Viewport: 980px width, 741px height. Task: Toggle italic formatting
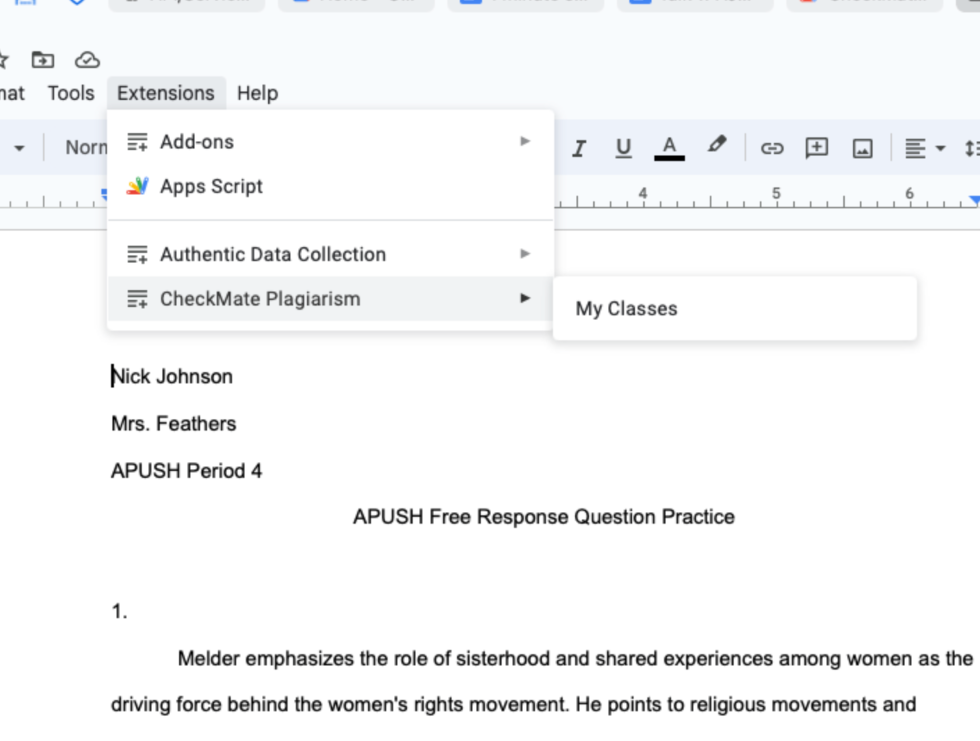coord(578,146)
